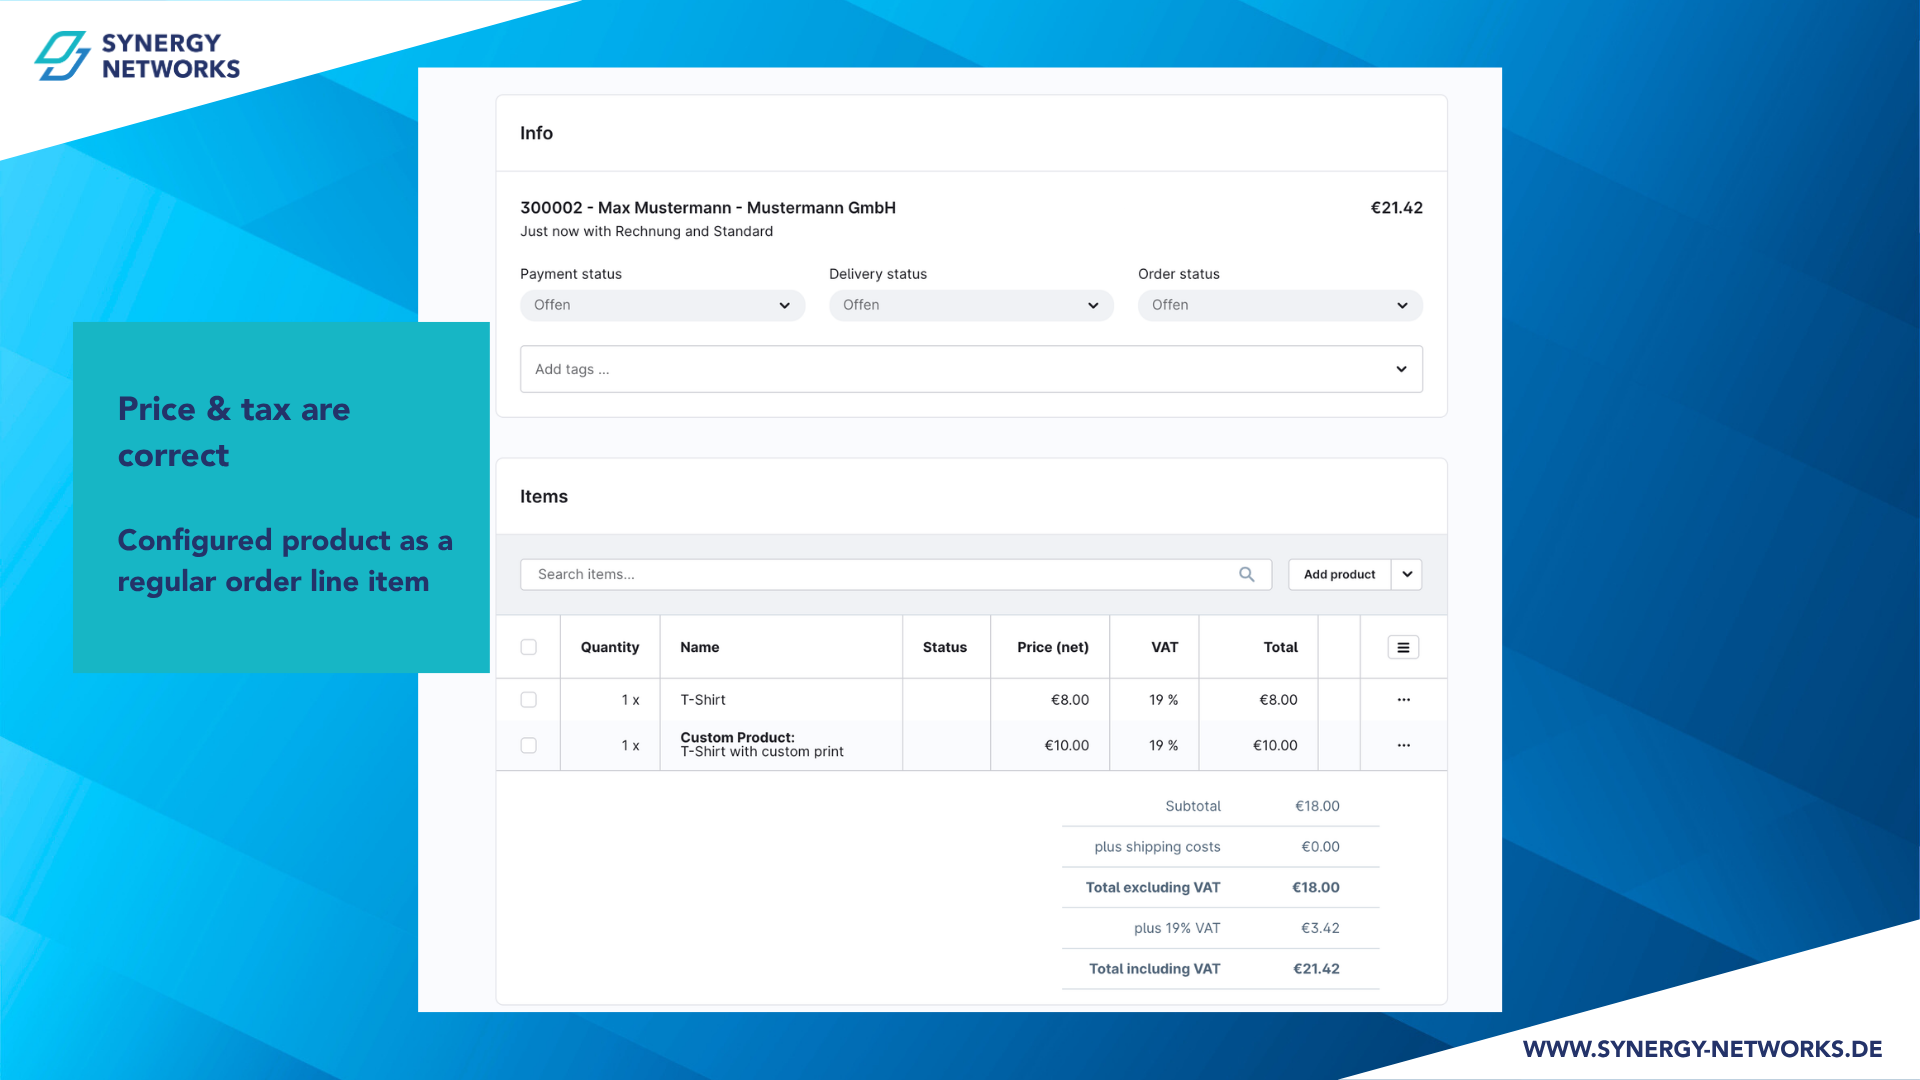This screenshot has width=1920, height=1080.
Task: Click the Total including VAT €21.42 value
Action: [1316, 969]
